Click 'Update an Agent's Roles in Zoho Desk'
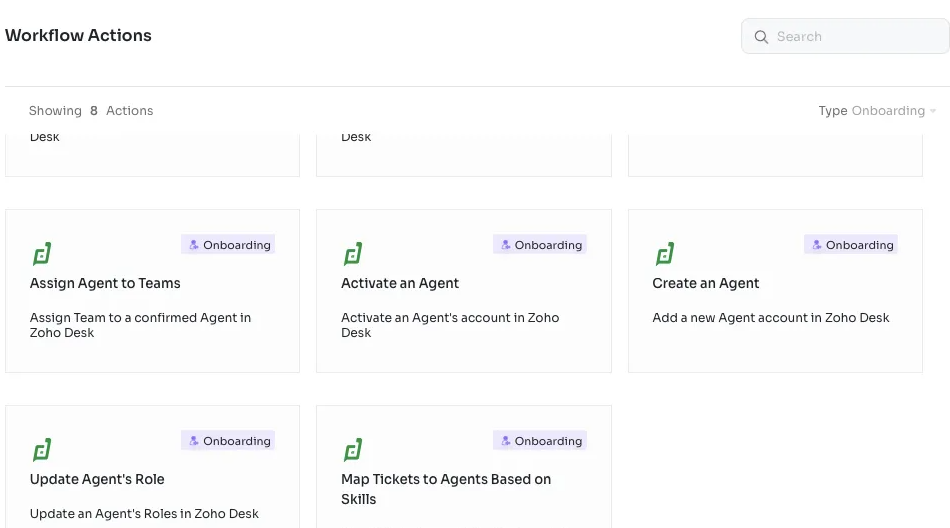The height and width of the screenshot is (528, 950). (x=144, y=513)
